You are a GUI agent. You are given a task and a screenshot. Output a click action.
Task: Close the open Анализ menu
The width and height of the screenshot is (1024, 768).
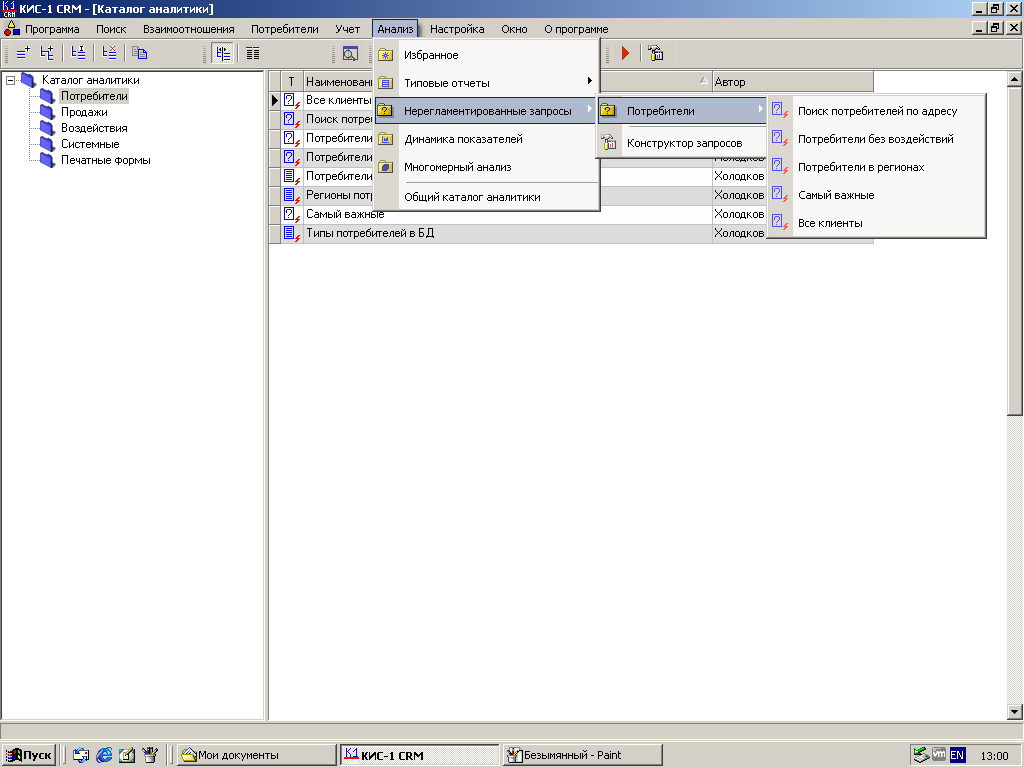395,29
